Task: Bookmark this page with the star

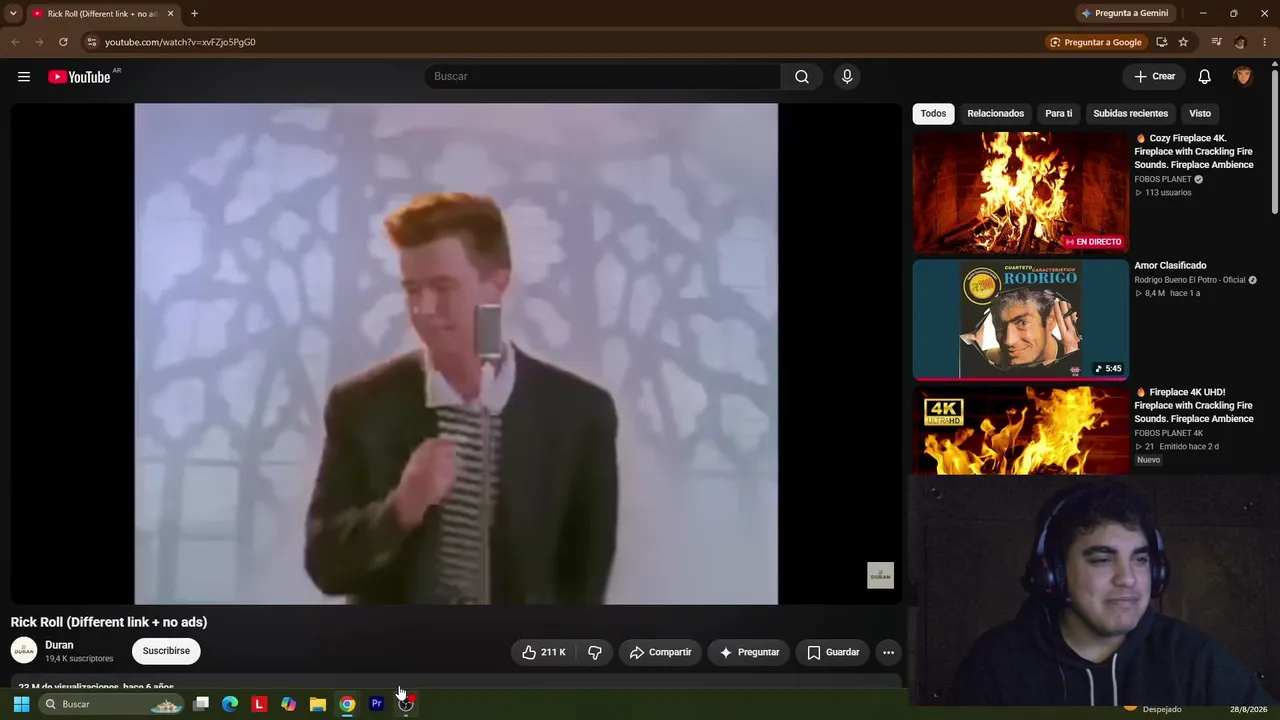Action: 1183,42
